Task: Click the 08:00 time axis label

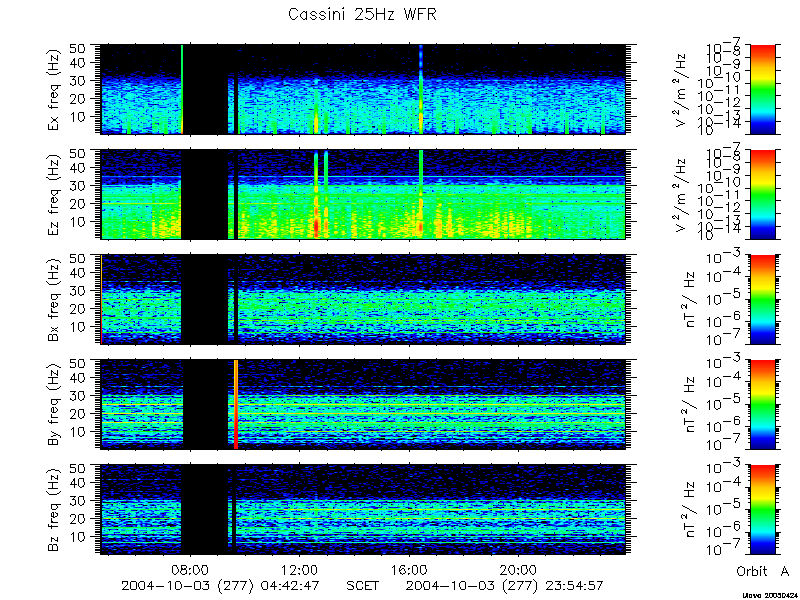Action: pyautogui.click(x=190, y=569)
